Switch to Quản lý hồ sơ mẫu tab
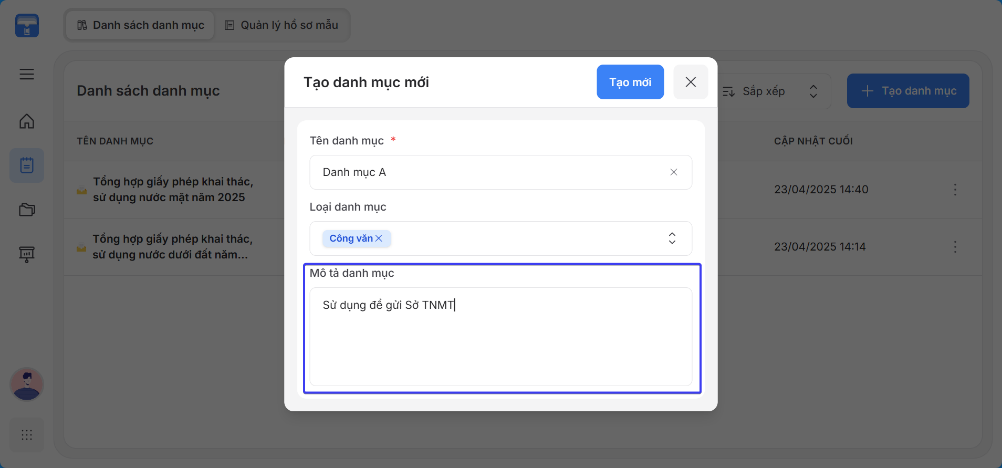1002x468 pixels. pos(282,26)
